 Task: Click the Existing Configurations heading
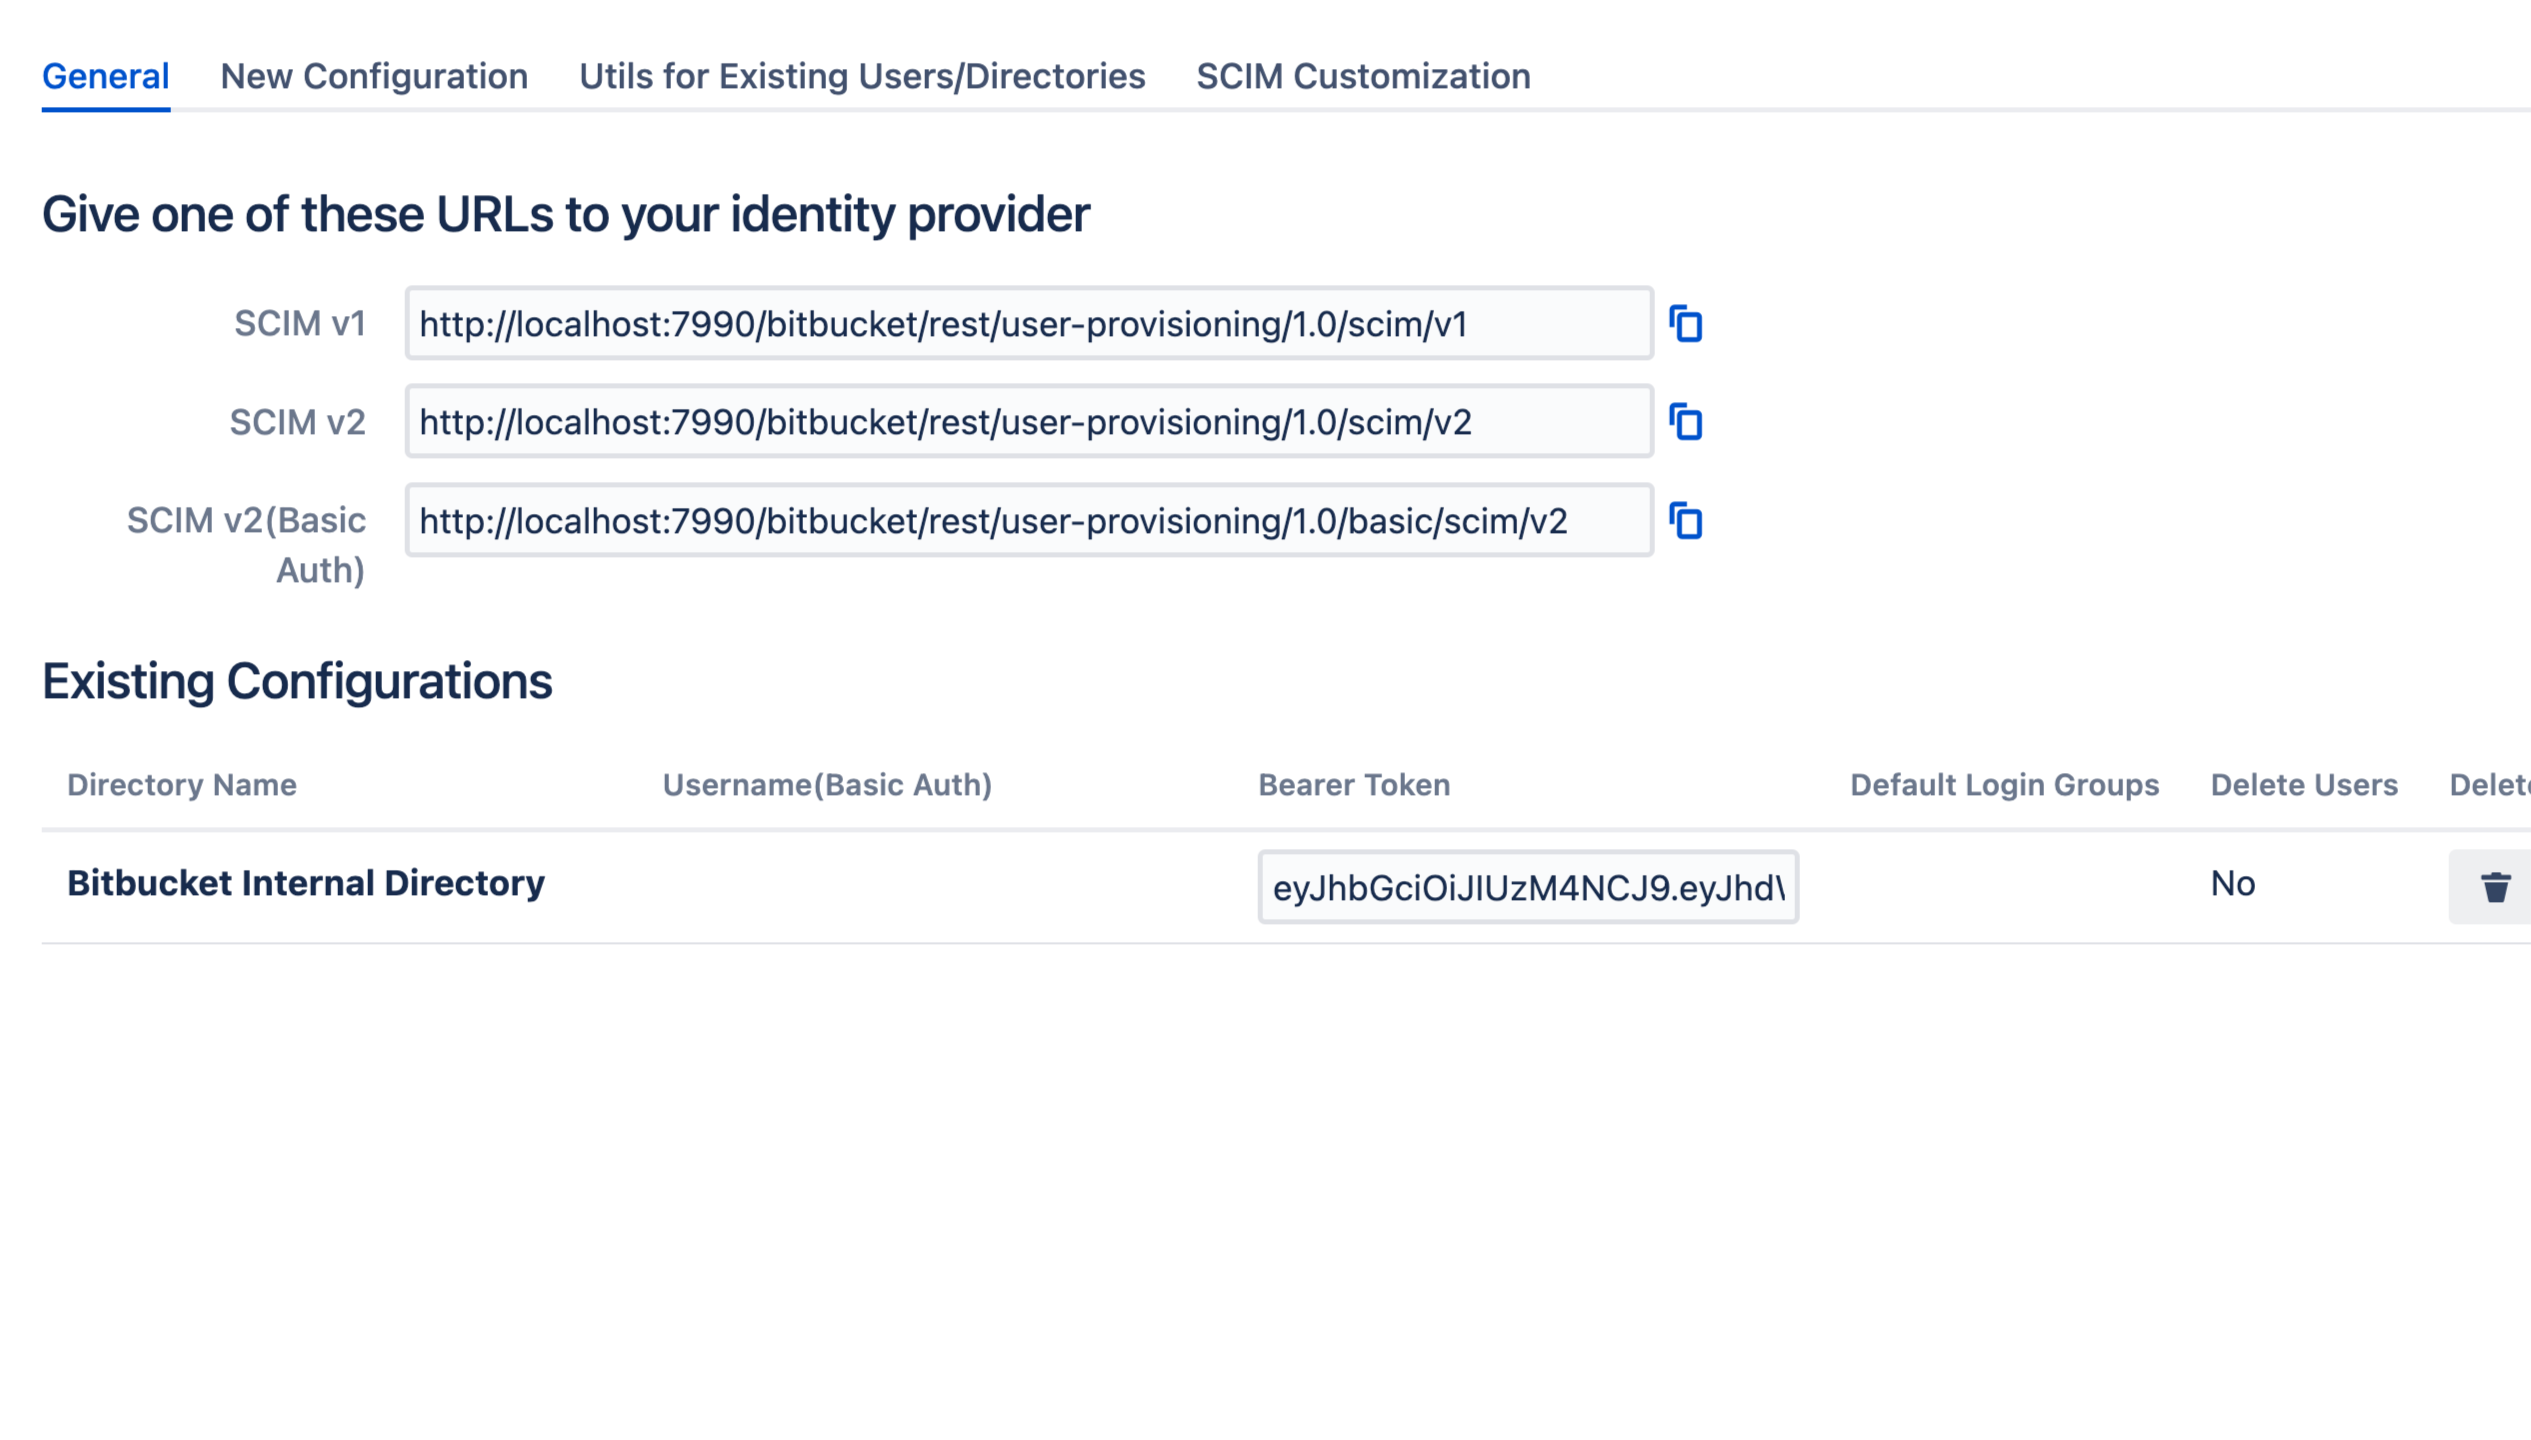pyautogui.click(x=296, y=681)
